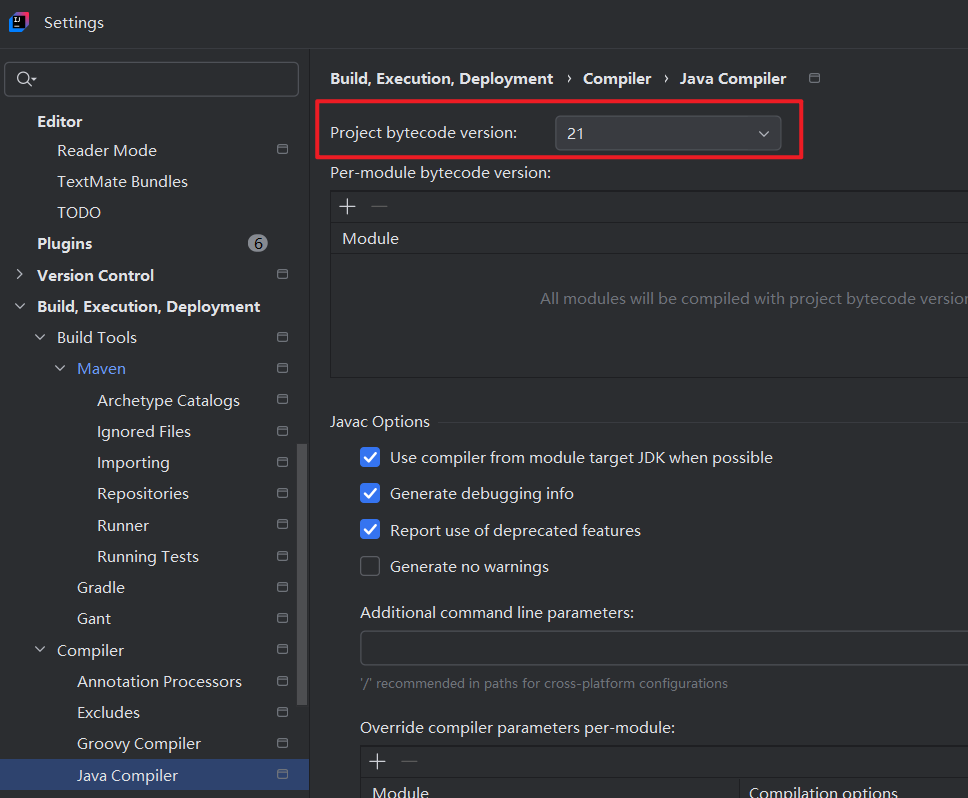Select Maven in the settings tree
The height and width of the screenshot is (798, 968).
click(x=101, y=368)
